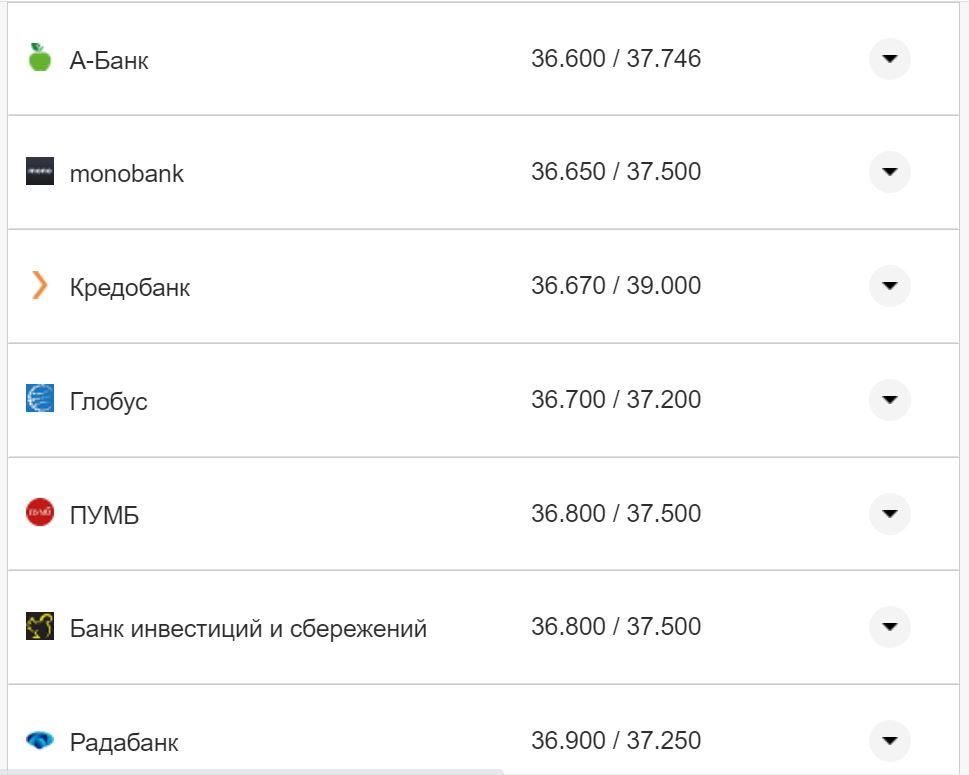Click the A-Банк rate 36.600 / 37.746
The height and width of the screenshot is (775, 969).
coord(616,59)
